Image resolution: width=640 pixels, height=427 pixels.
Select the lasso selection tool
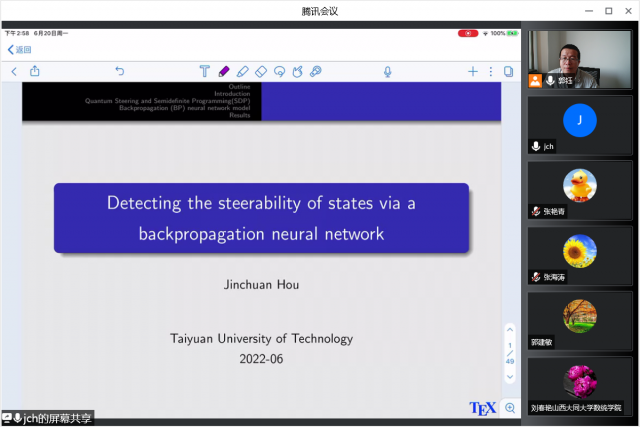point(279,71)
